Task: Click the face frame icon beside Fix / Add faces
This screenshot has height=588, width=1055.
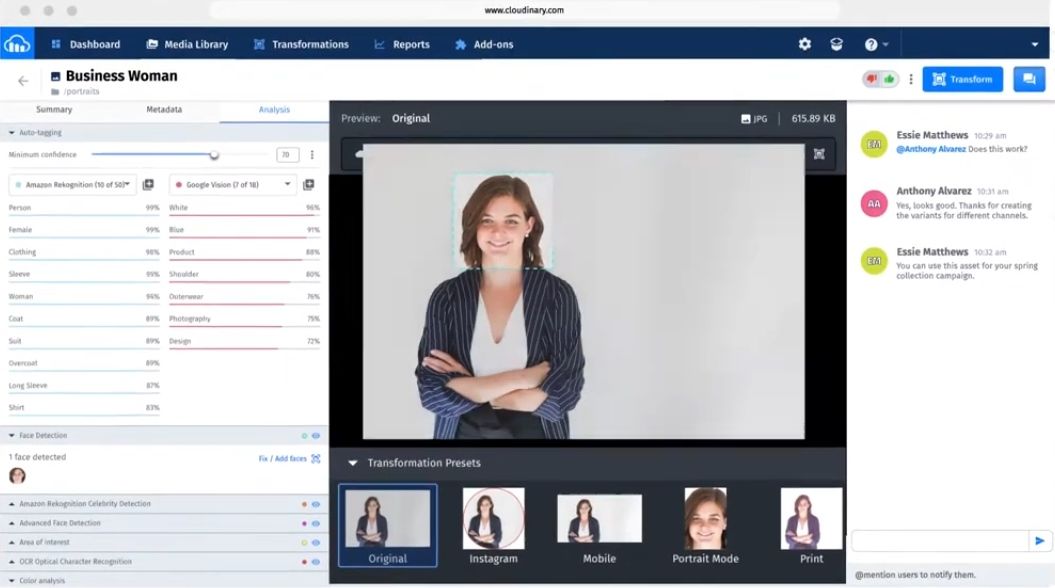Action: [x=316, y=459]
